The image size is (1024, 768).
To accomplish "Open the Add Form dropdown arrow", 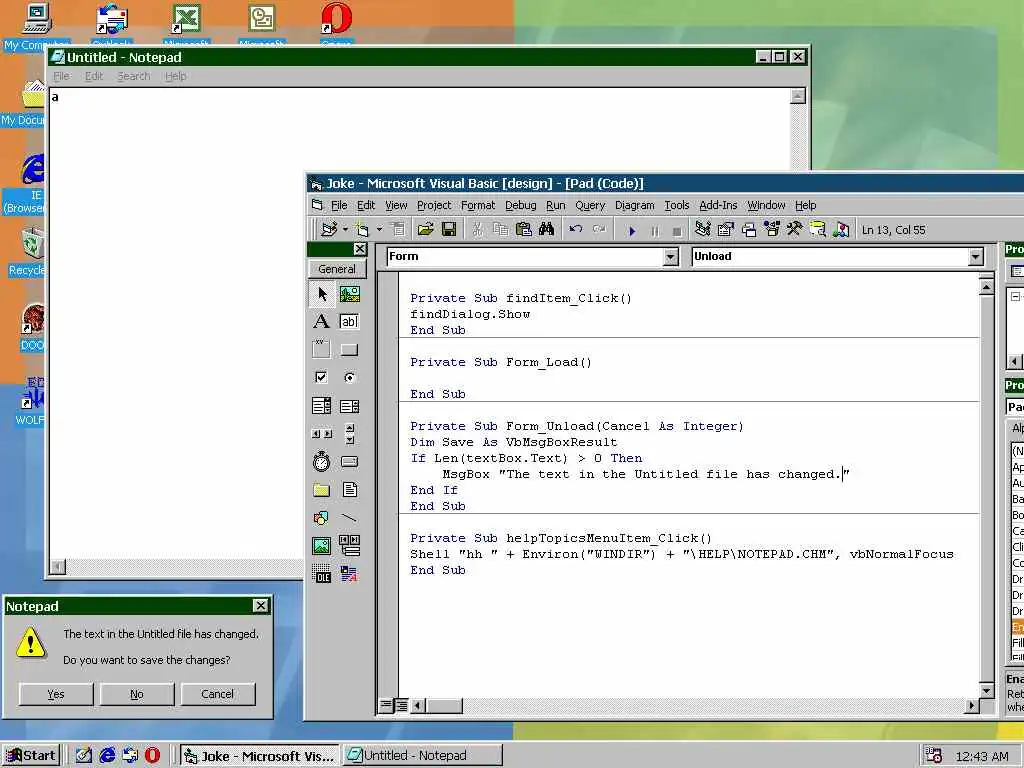I will point(379,229).
